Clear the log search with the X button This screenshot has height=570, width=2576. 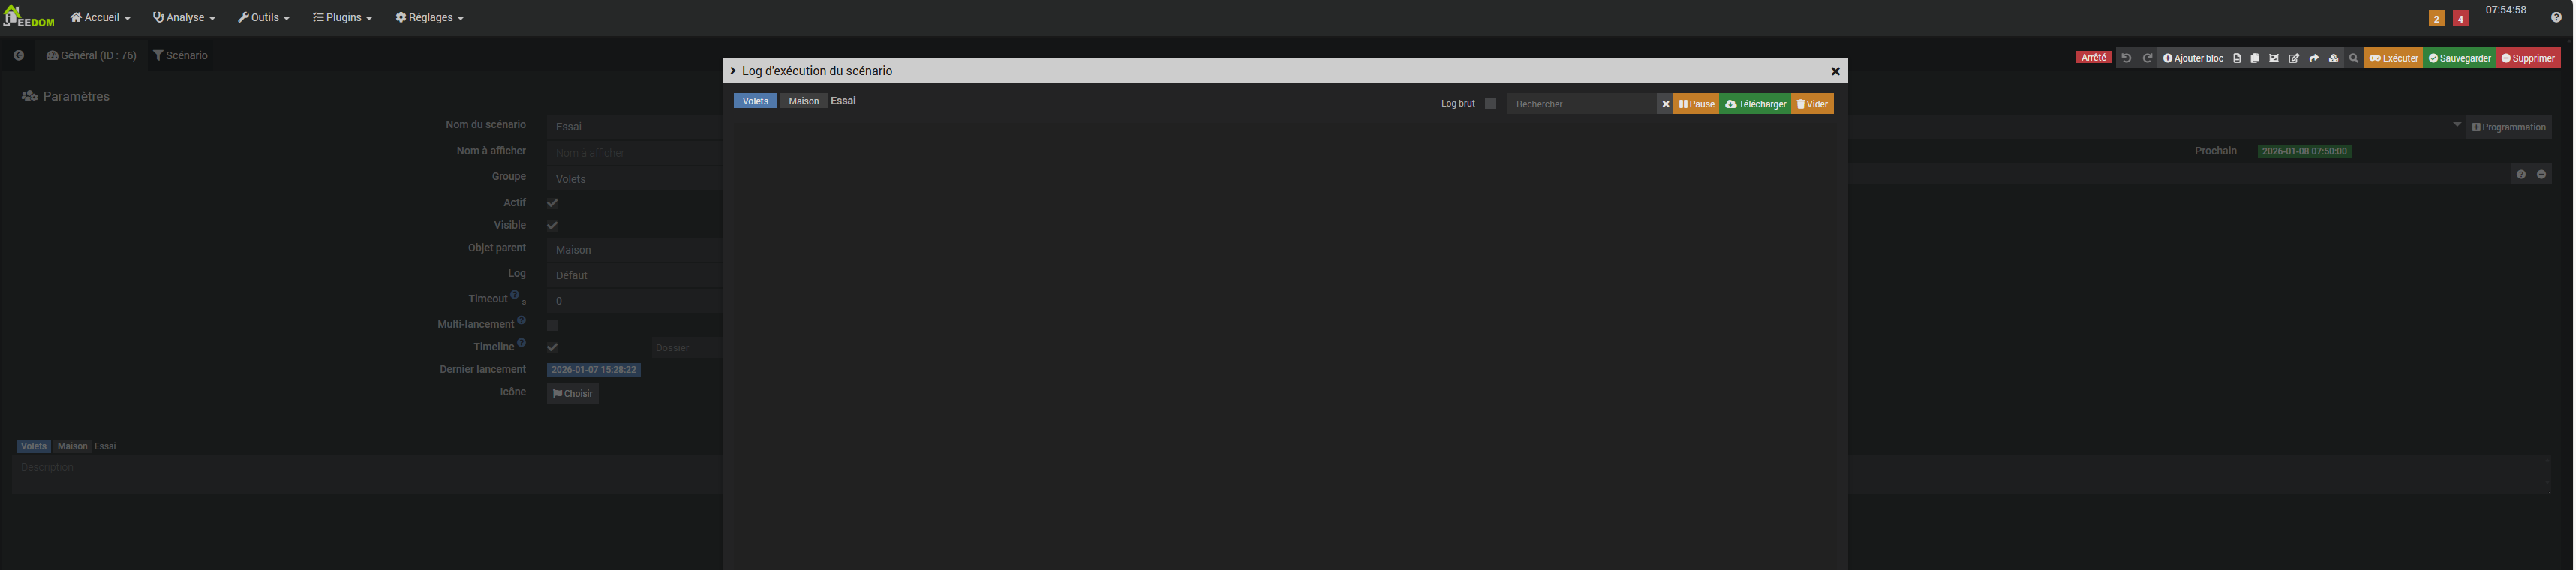1665,104
